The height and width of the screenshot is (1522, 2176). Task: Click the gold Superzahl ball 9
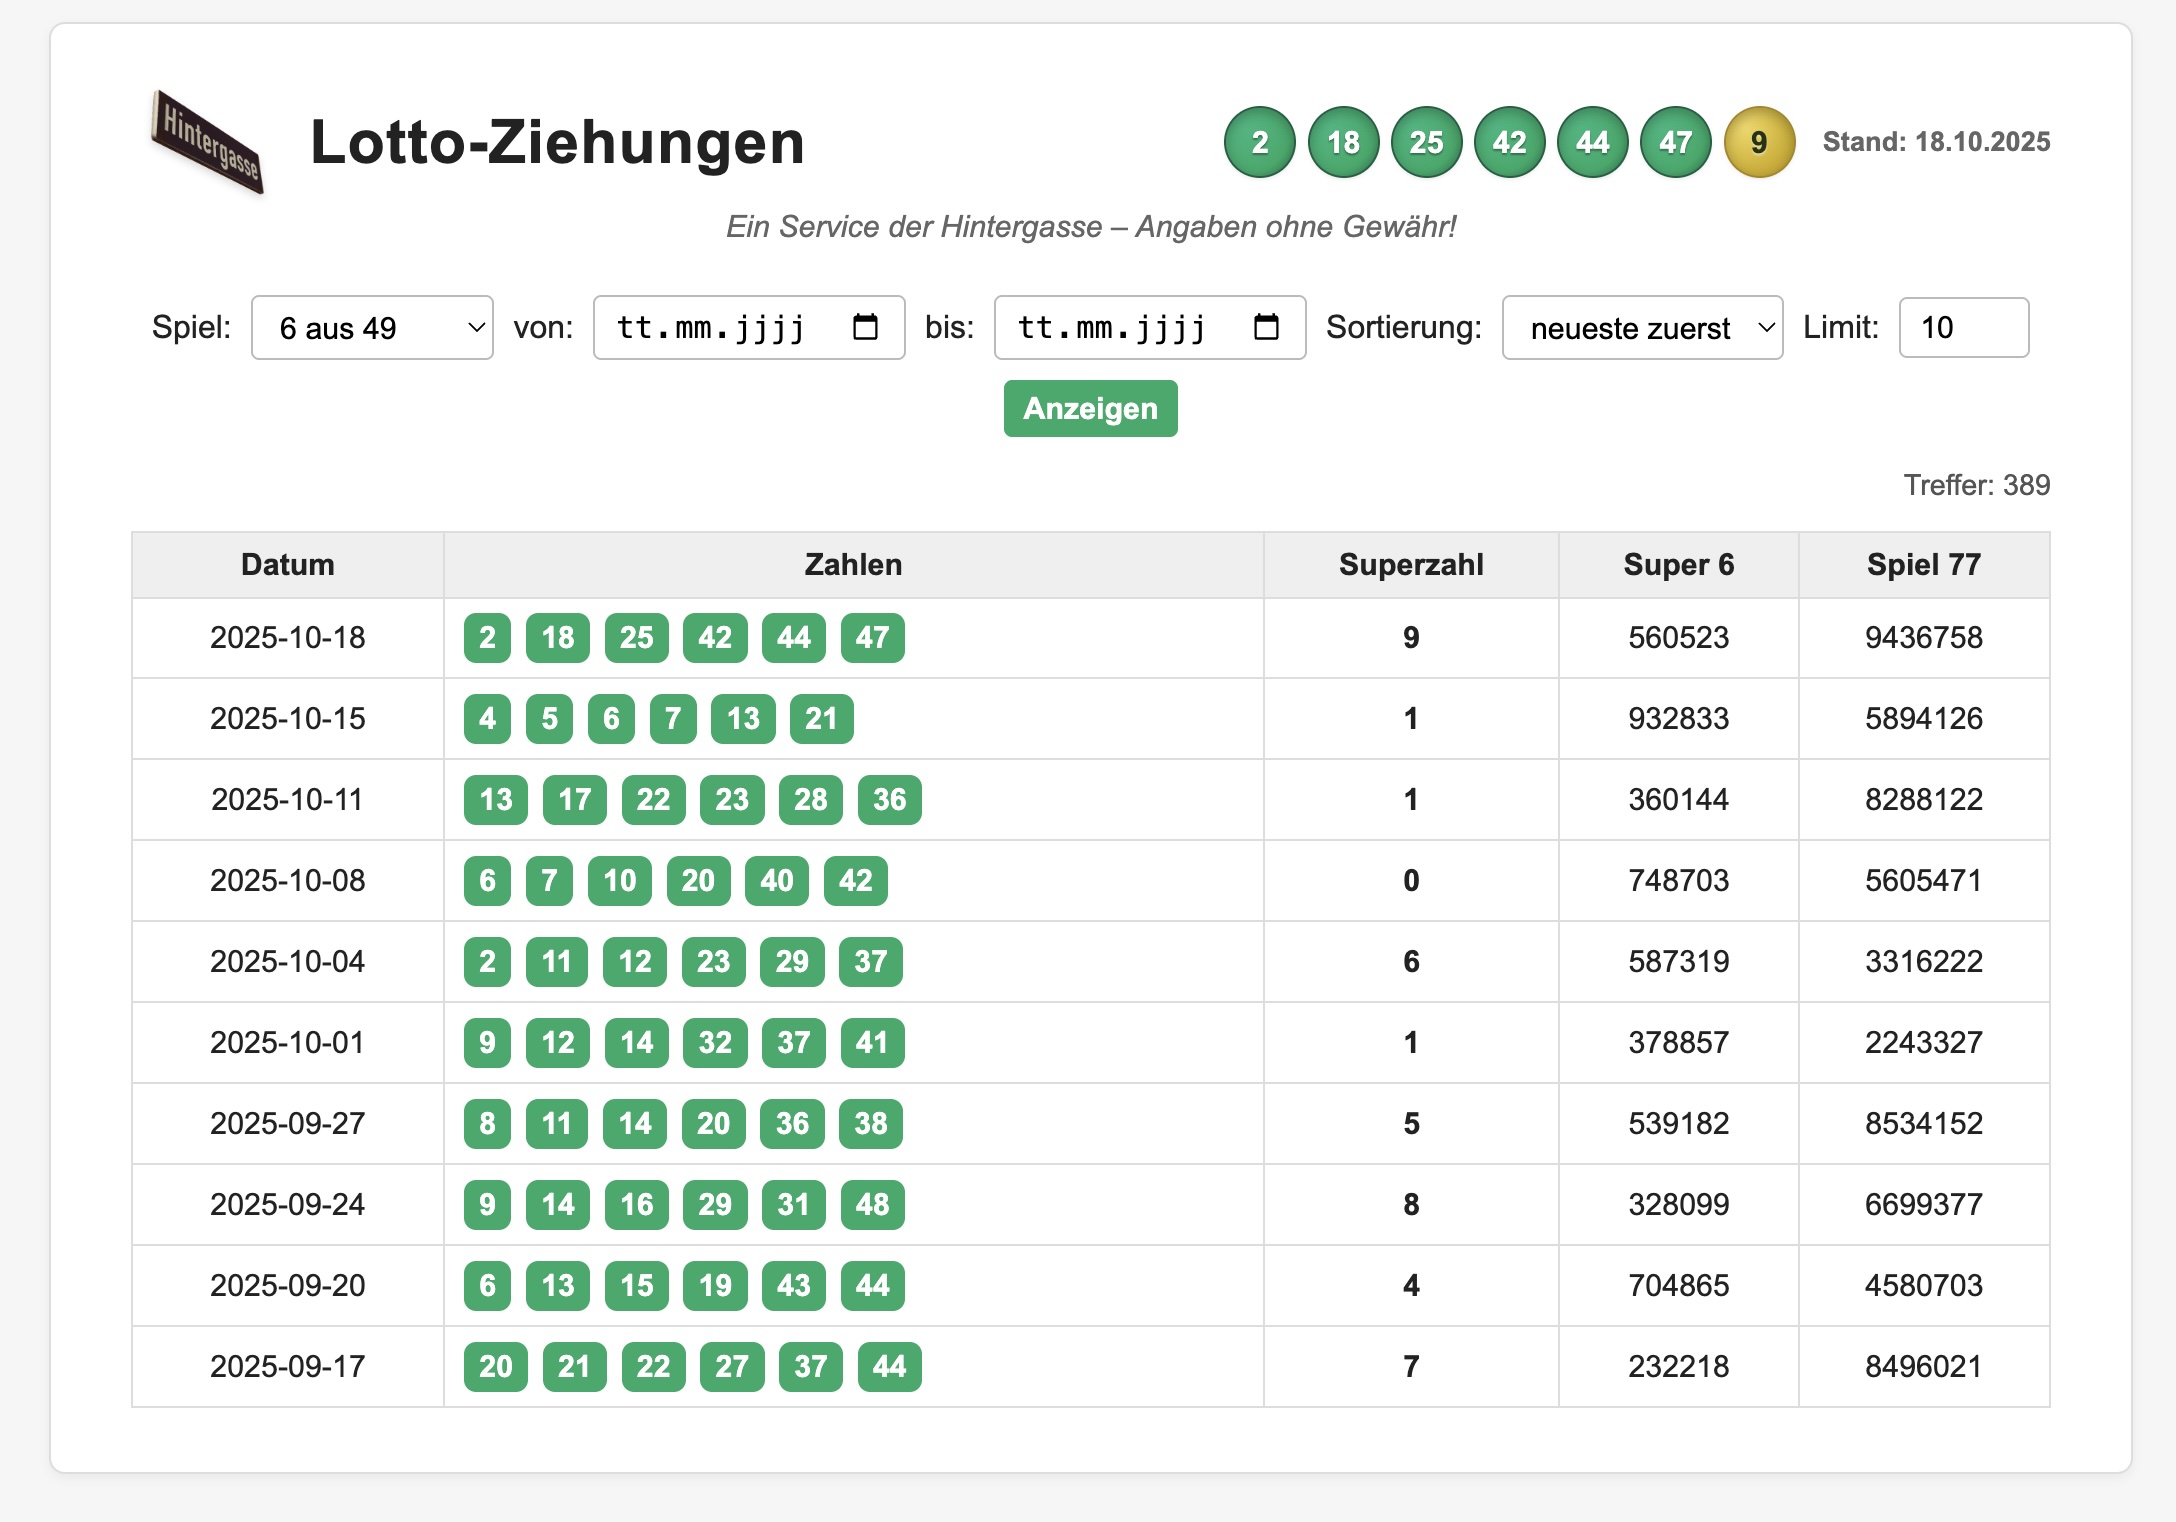pos(1759,142)
